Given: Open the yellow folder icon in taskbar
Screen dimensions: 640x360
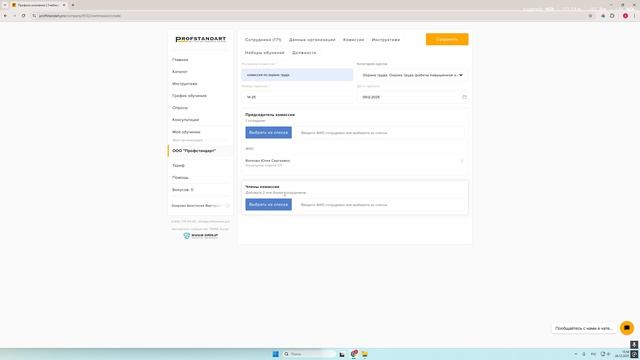Looking at the screenshot, I should tap(364, 354).
